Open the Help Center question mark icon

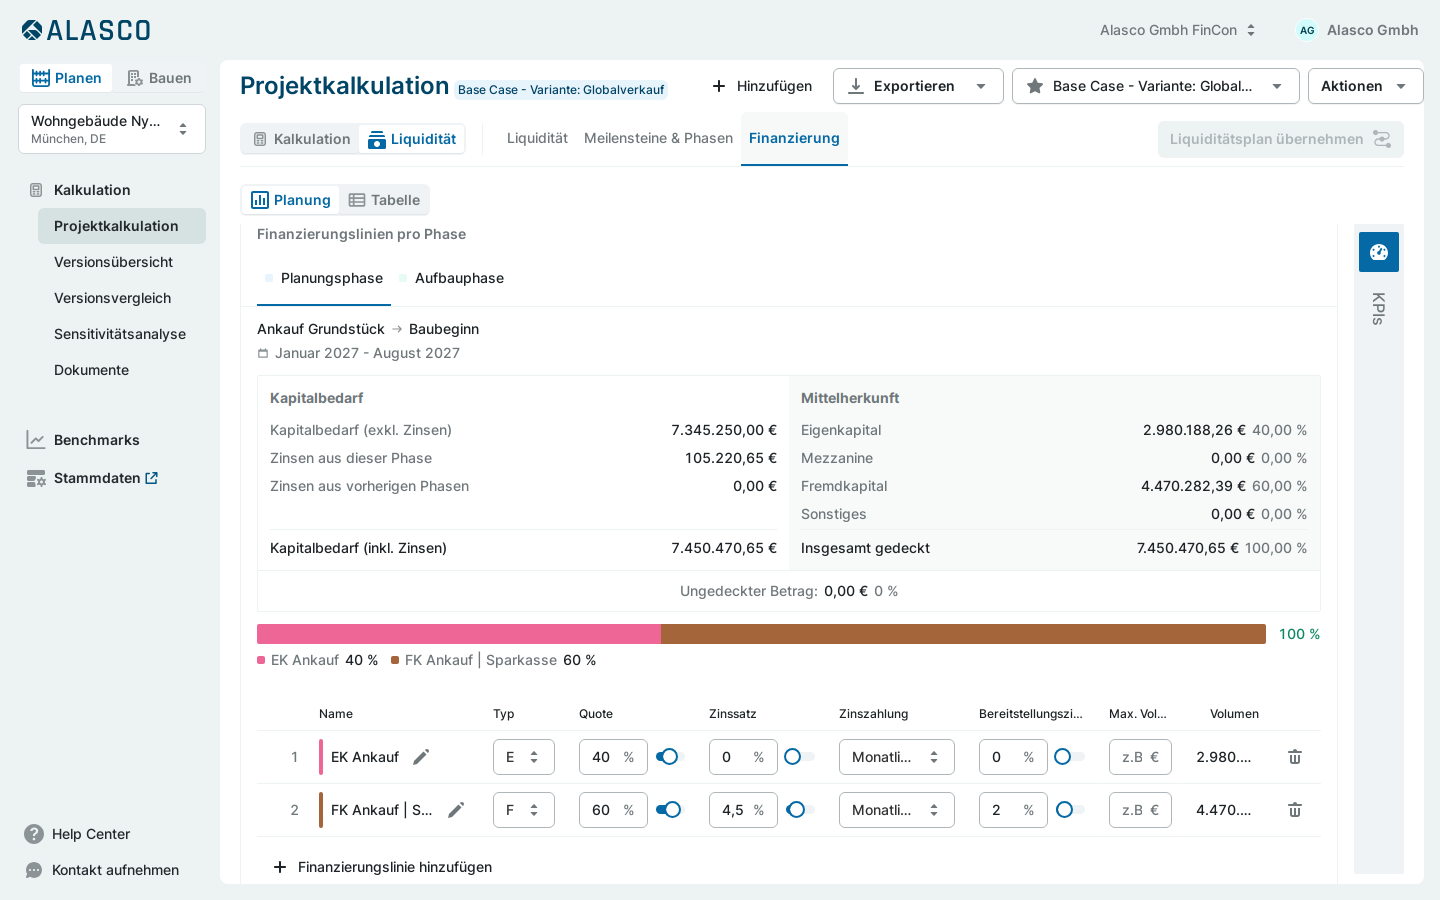(34, 834)
